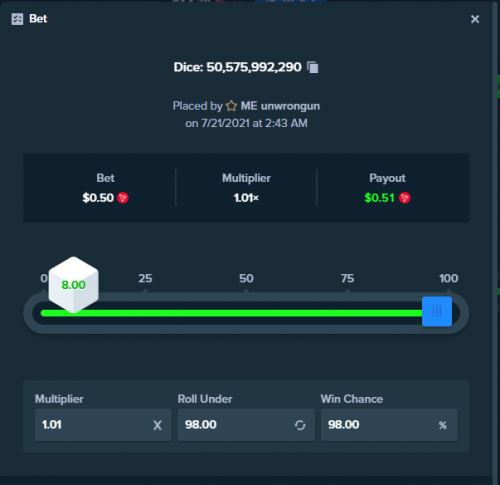
Task: Click the $0.51 payout amount
Action: (379, 198)
